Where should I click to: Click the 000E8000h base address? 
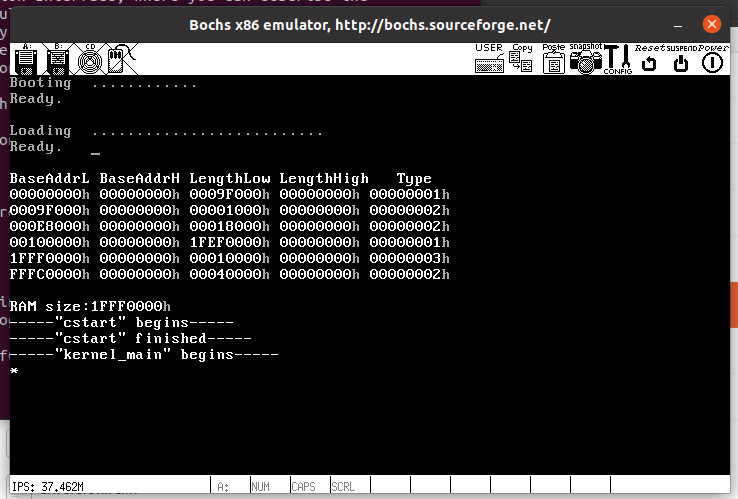point(49,226)
